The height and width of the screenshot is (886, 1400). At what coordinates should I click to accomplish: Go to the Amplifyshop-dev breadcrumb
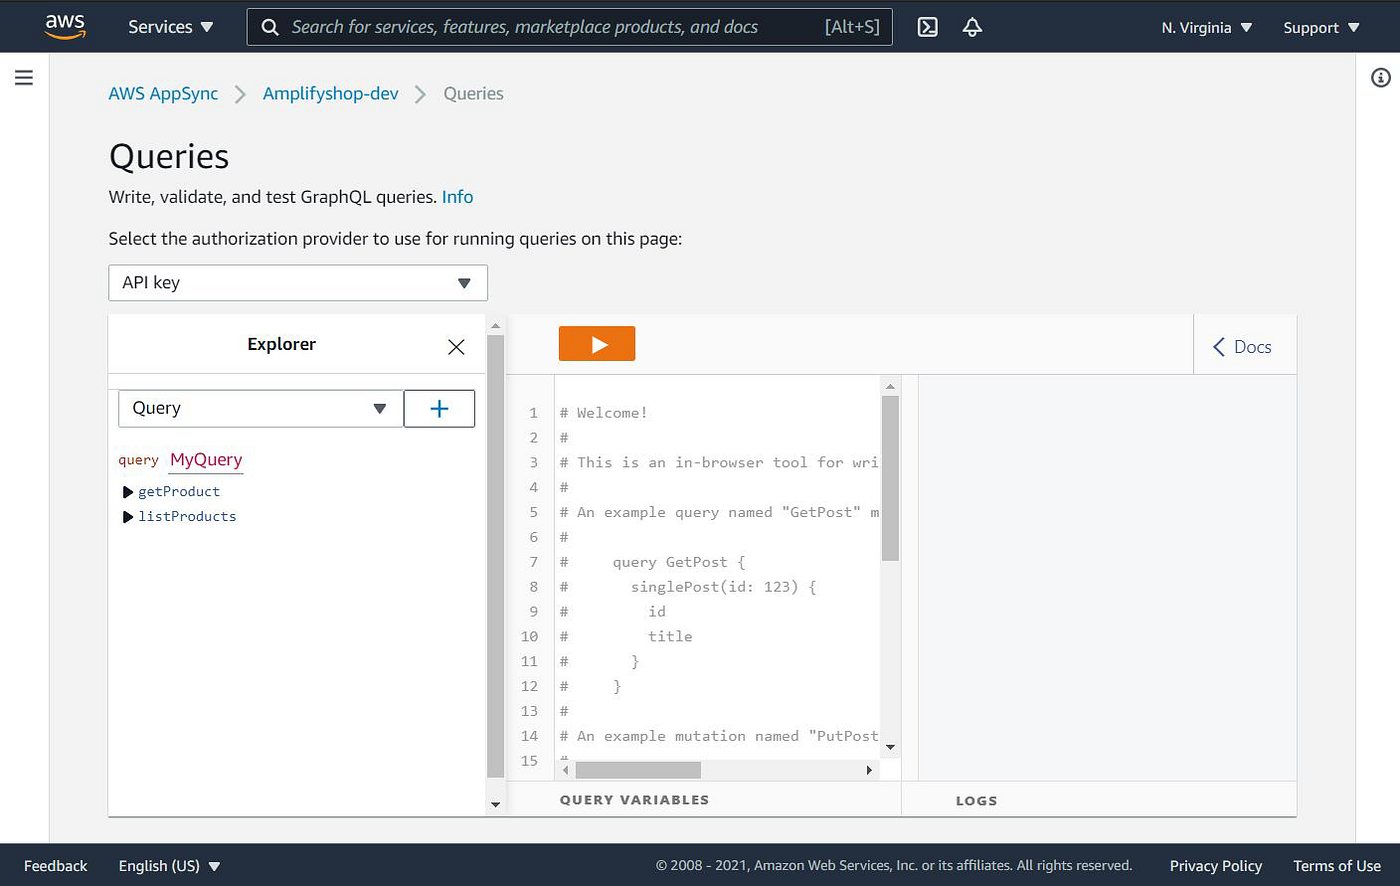(330, 93)
